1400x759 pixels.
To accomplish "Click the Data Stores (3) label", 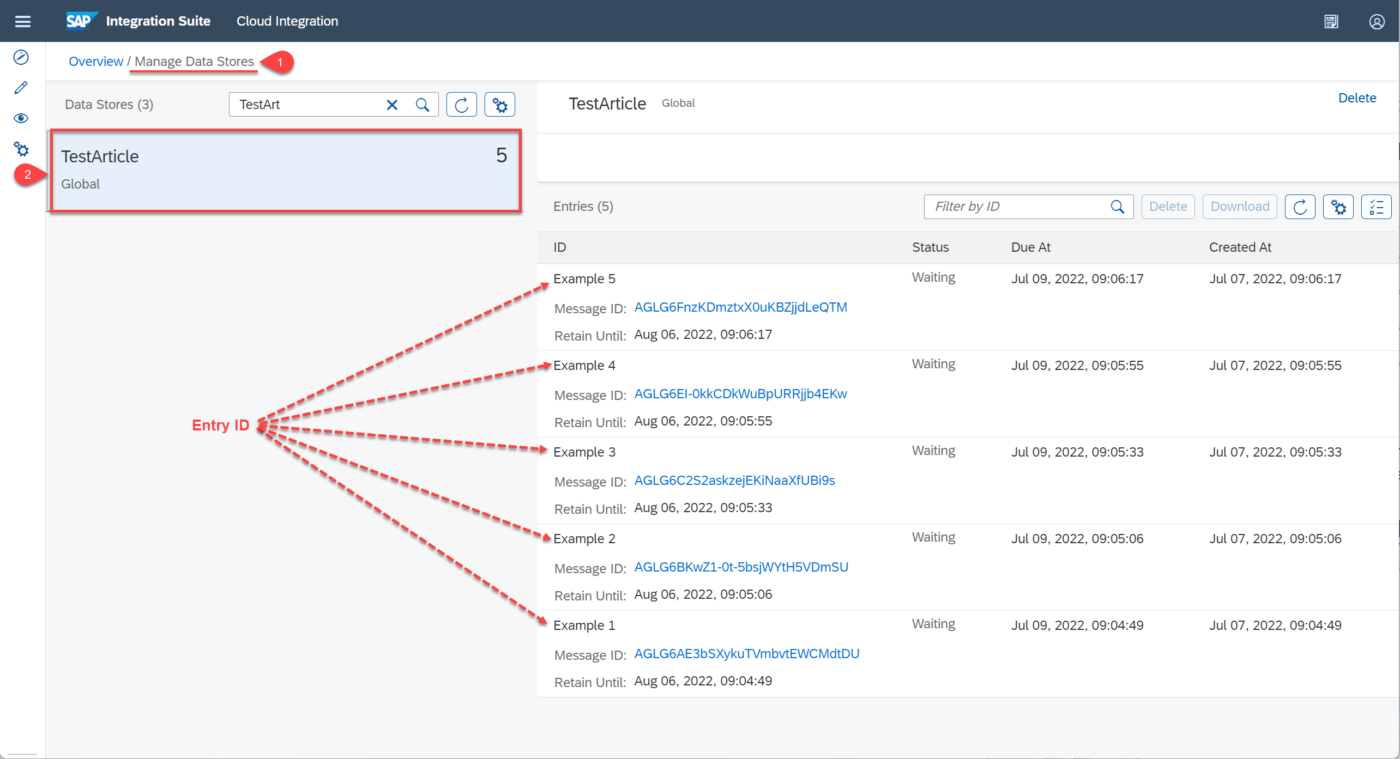I will point(109,104).
